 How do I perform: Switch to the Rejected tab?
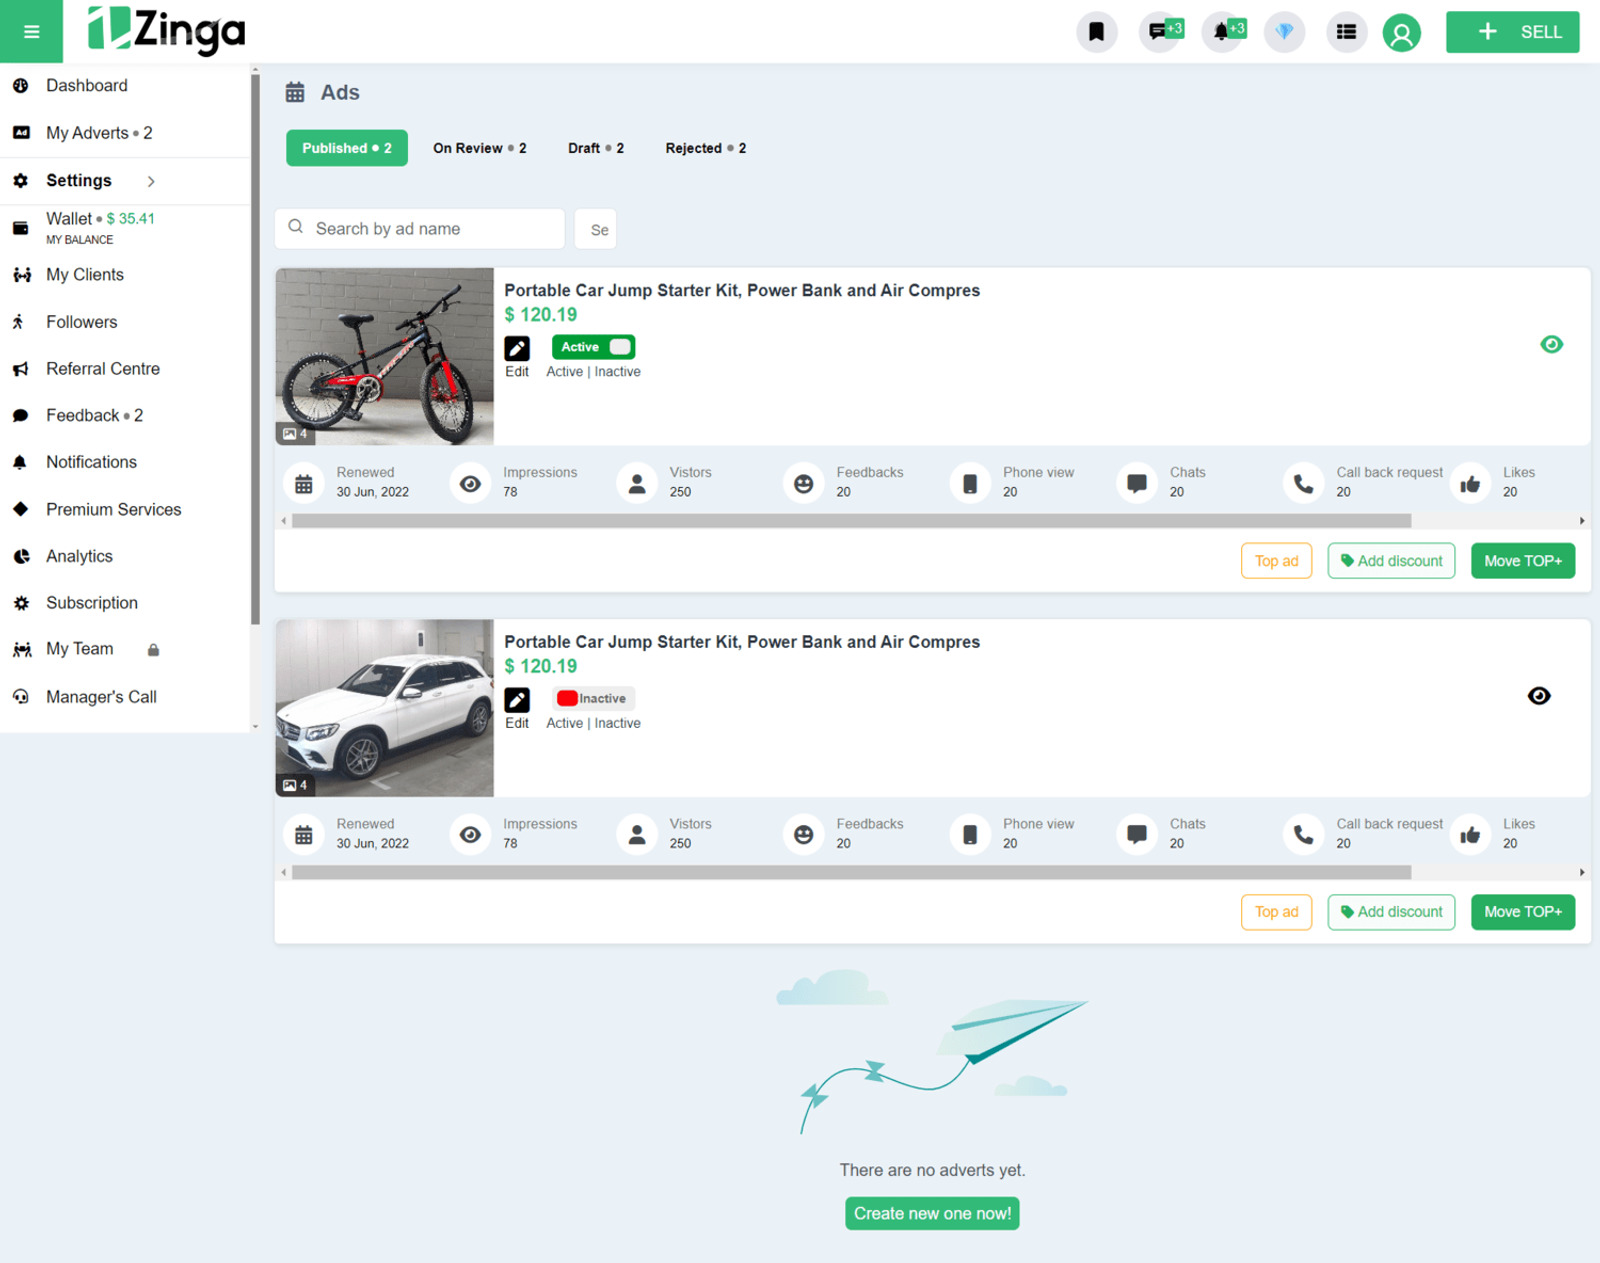[x=705, y=148]
